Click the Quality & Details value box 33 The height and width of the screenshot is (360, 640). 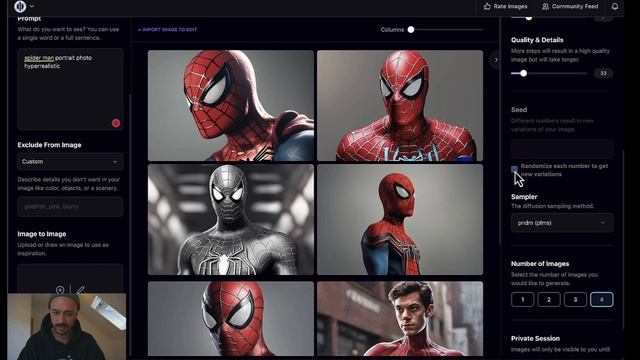tap(603, 73)
